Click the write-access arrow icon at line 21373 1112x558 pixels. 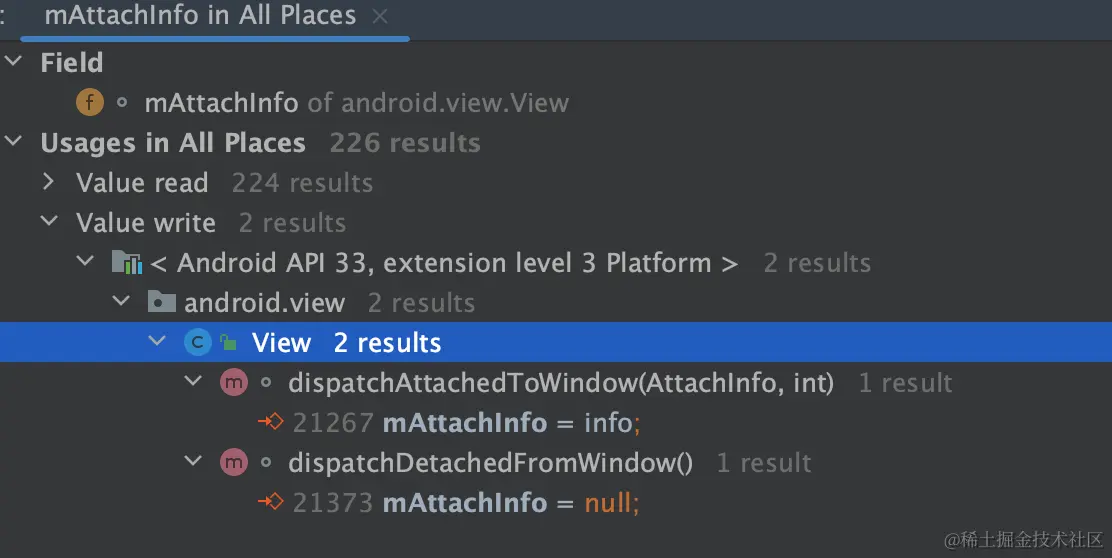pos(270,502)
